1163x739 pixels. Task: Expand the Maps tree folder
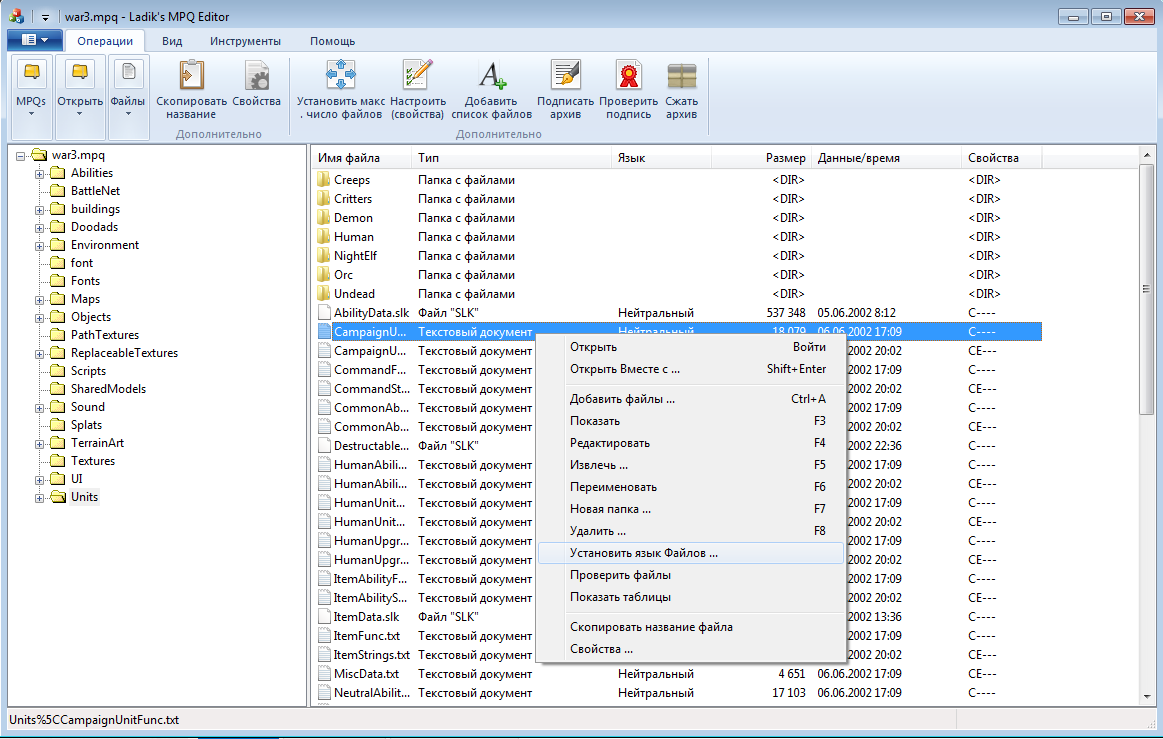[x=39, y=300]
